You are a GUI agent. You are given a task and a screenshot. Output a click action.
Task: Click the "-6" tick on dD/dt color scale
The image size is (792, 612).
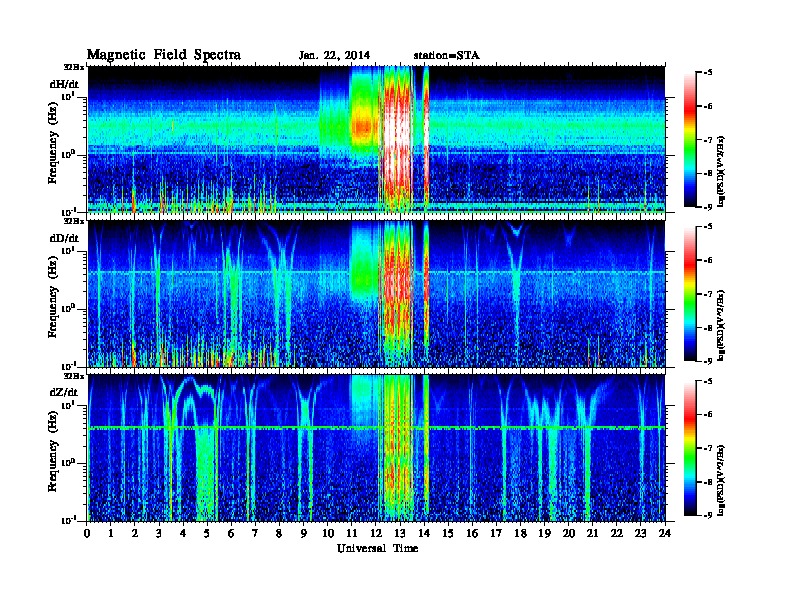tap(708, 261)
